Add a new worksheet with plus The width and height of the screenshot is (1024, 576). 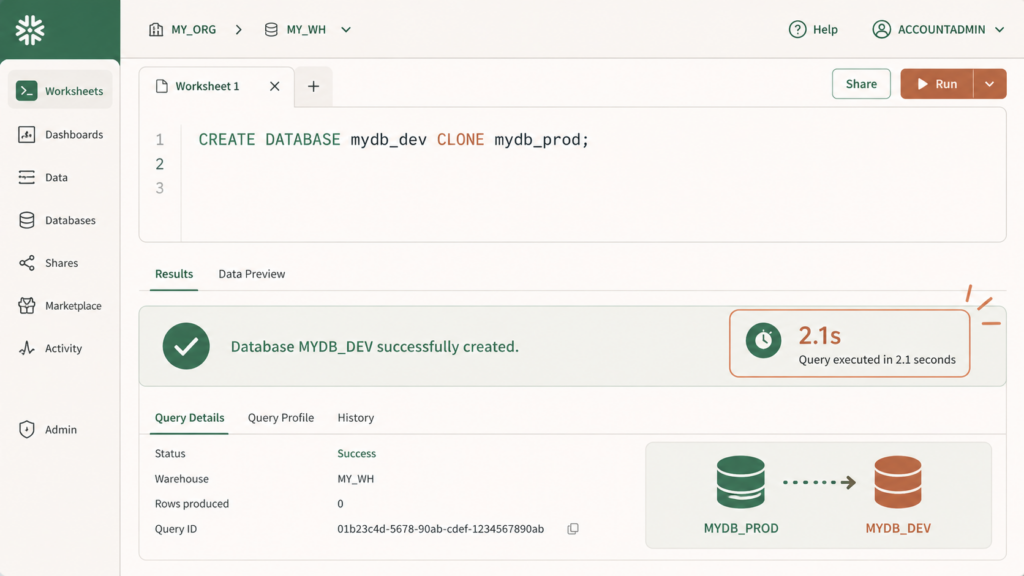tap(313, 86)
